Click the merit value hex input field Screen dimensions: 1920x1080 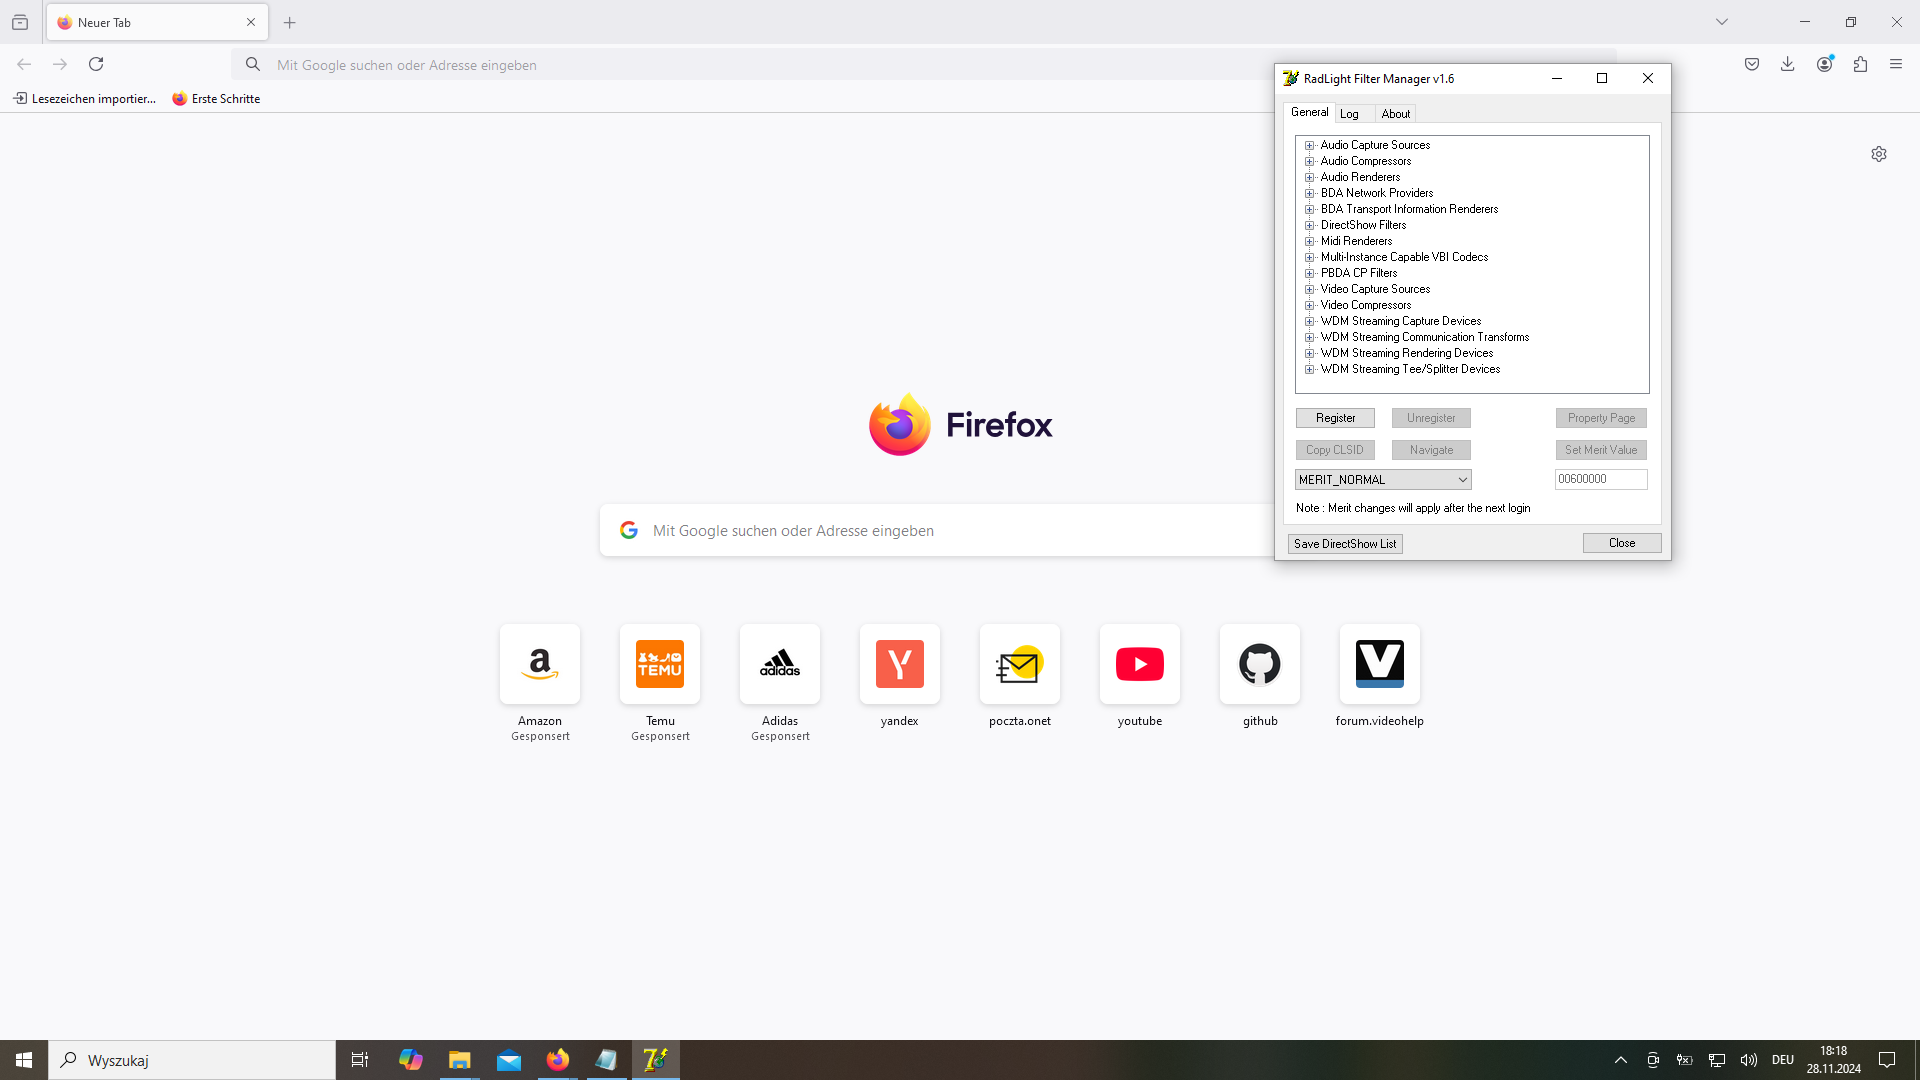[x=1600, y=479]
